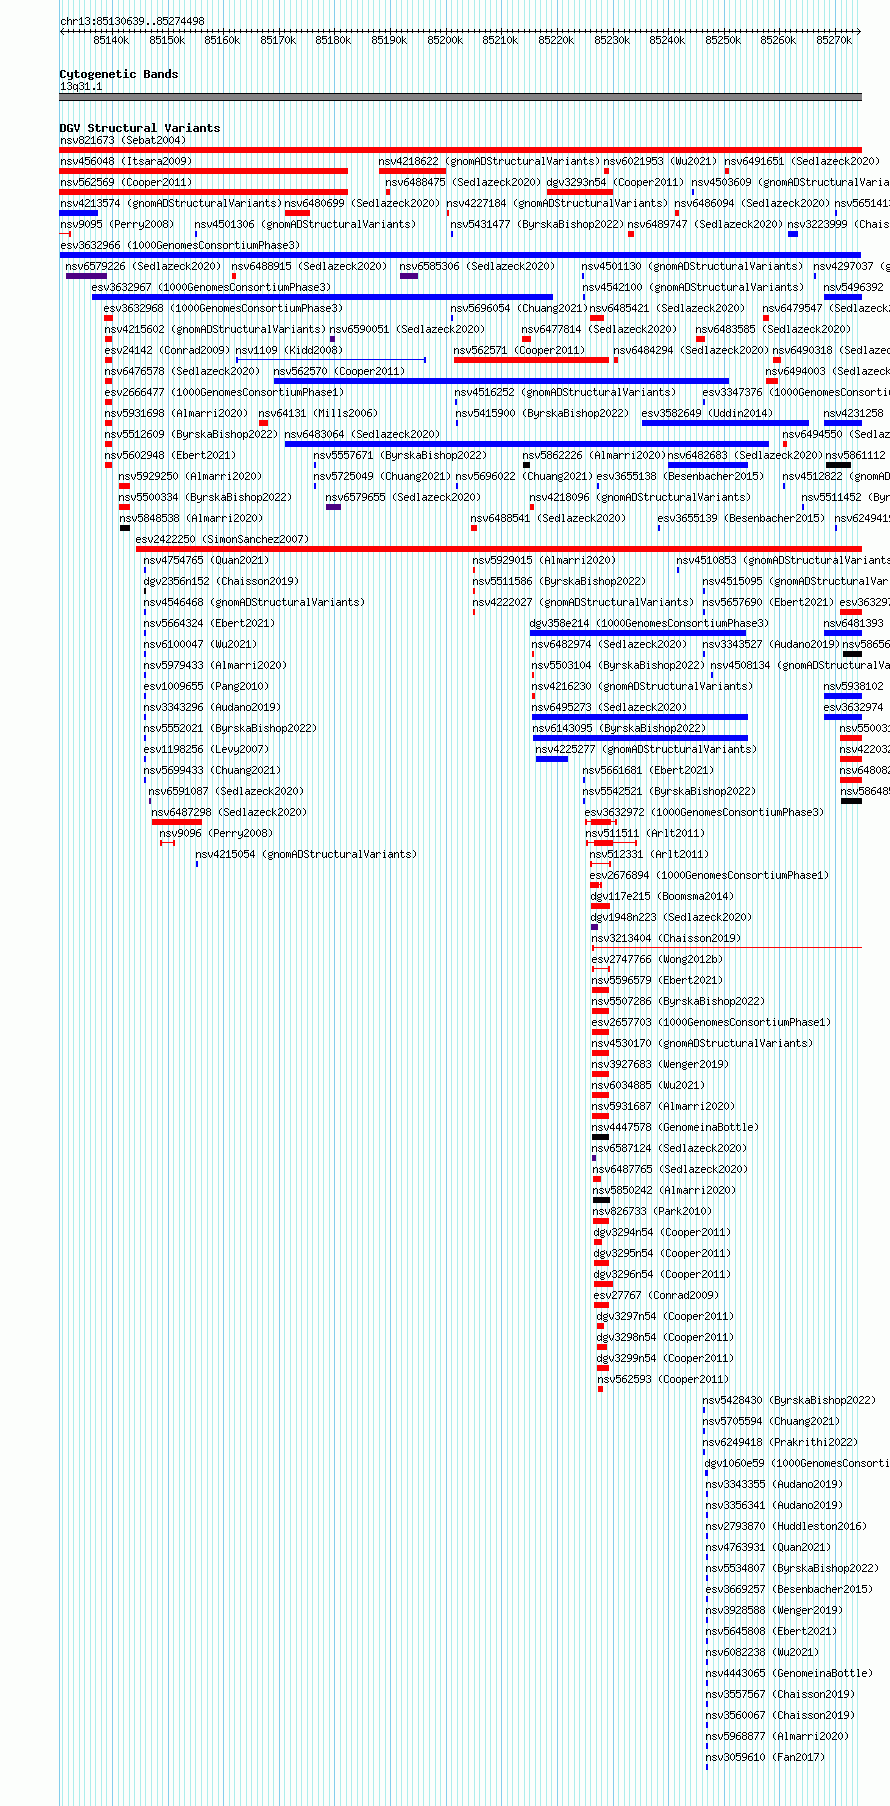Click nsv5848538 (Almarri2020) variant label
The image size is (890, 1806).
click(x=191, y=518)
